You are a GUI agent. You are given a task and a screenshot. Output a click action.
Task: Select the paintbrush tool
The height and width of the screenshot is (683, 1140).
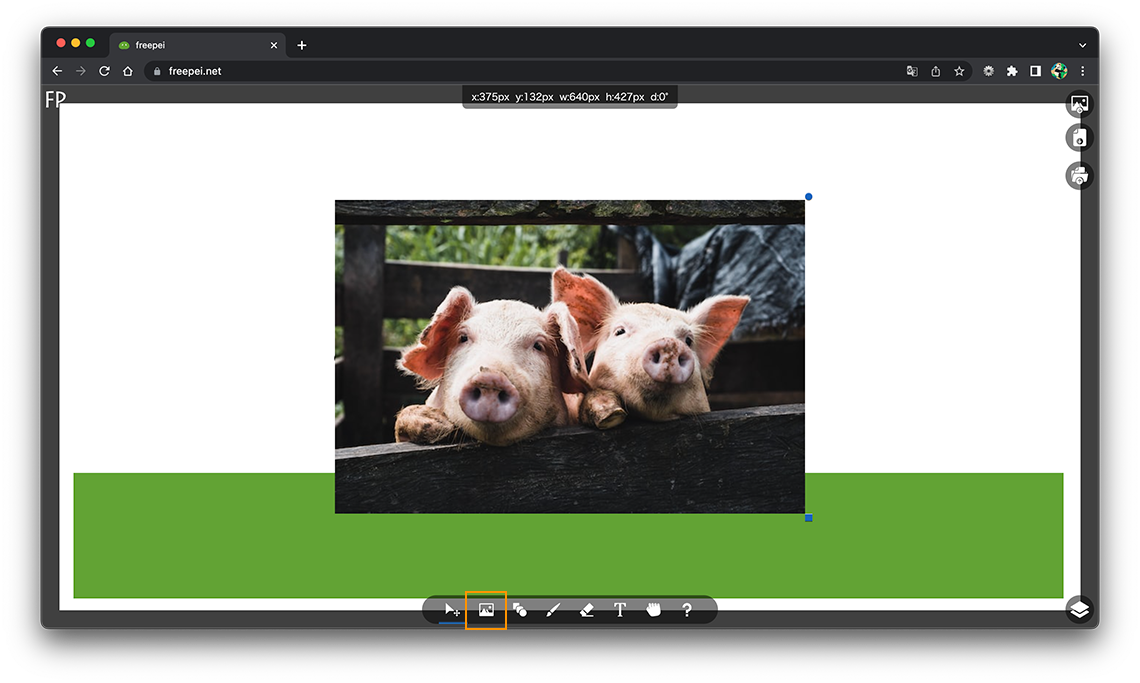click(x=553, y=610)
